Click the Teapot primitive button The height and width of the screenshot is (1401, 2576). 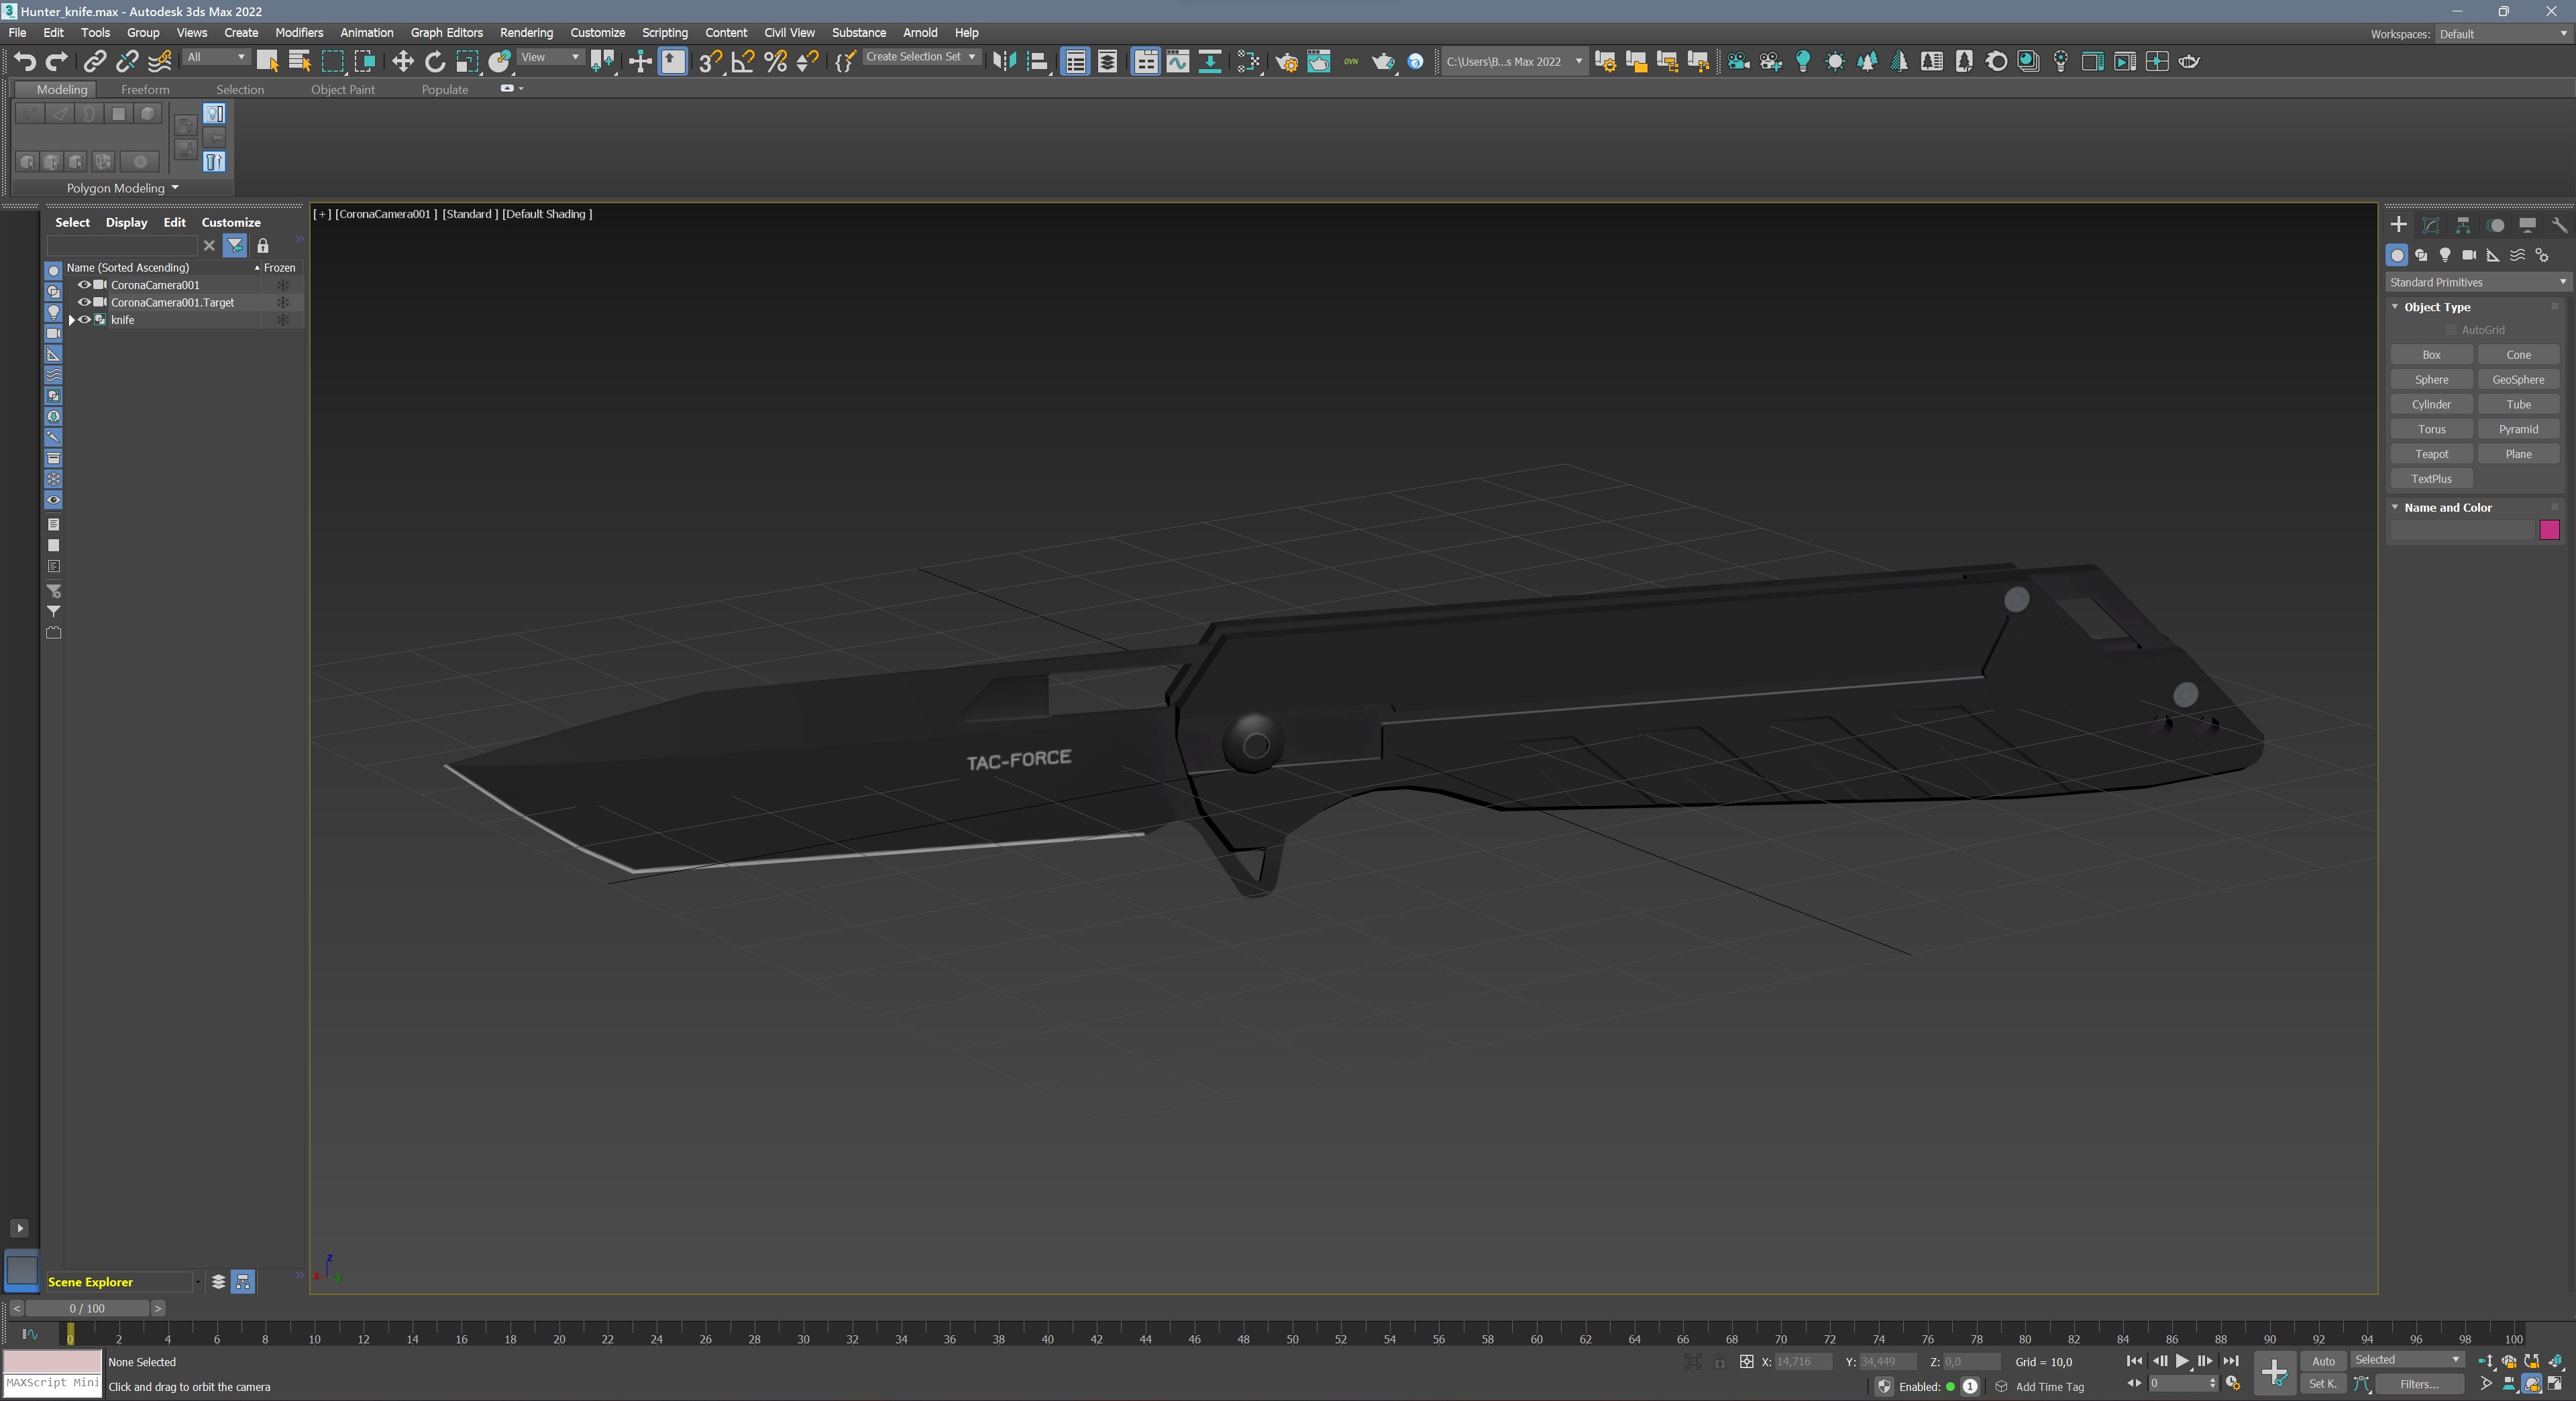[2431, 454]
